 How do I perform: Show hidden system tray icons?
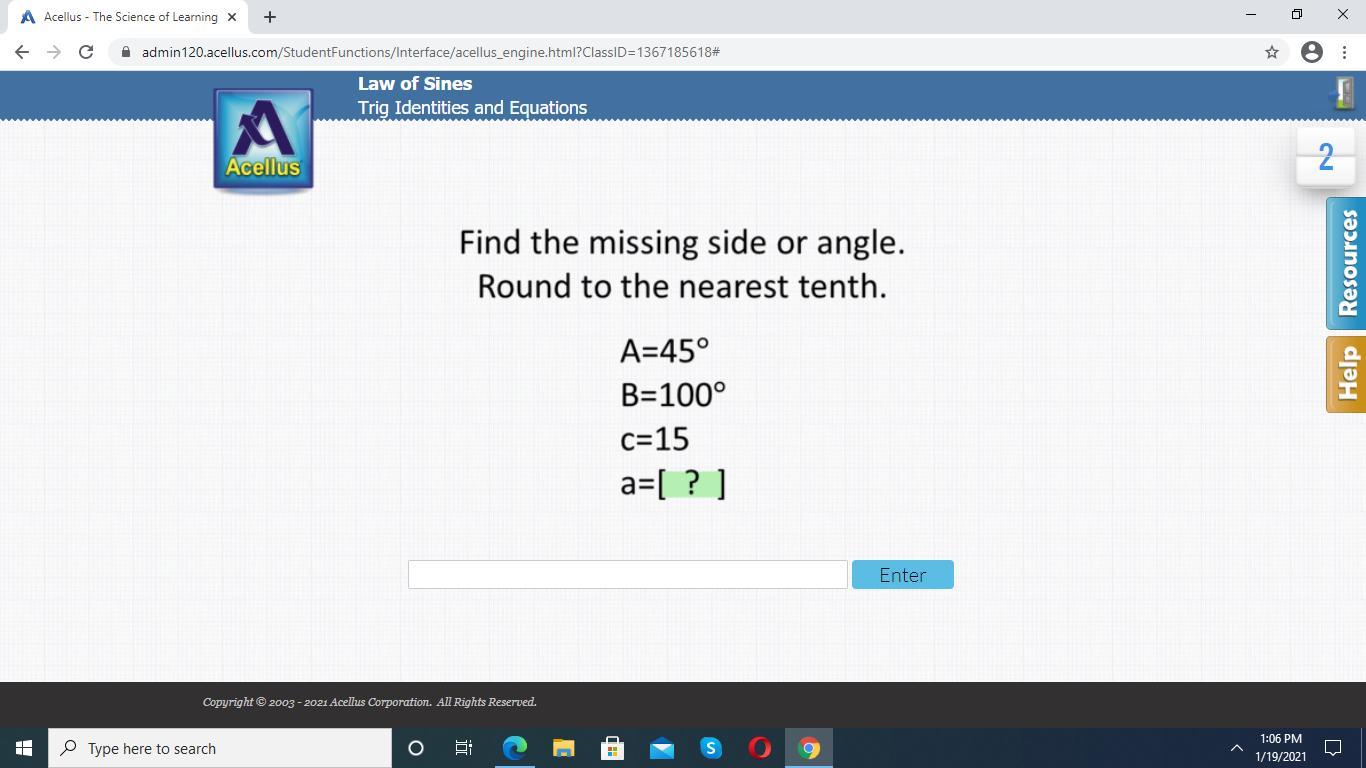click(x=1236, y=748)
